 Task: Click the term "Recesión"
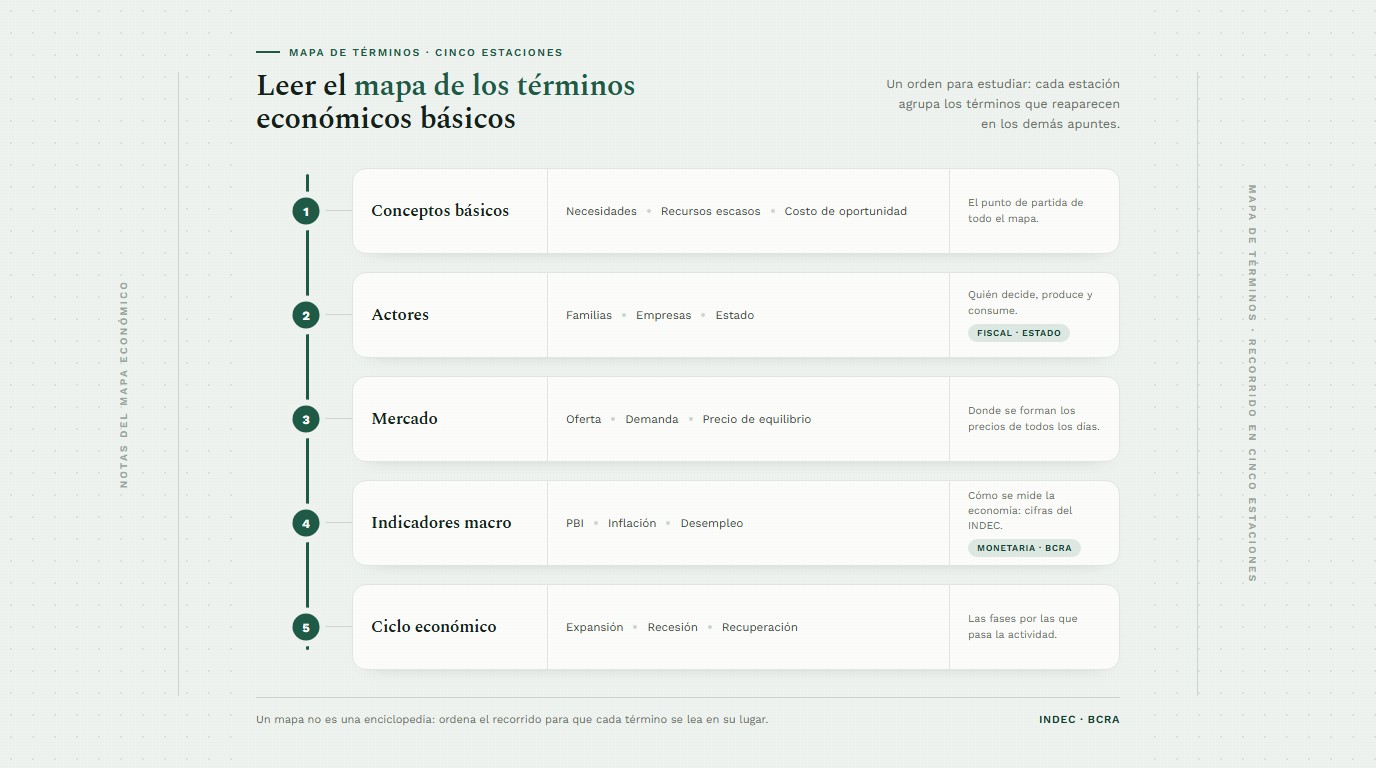673,627
